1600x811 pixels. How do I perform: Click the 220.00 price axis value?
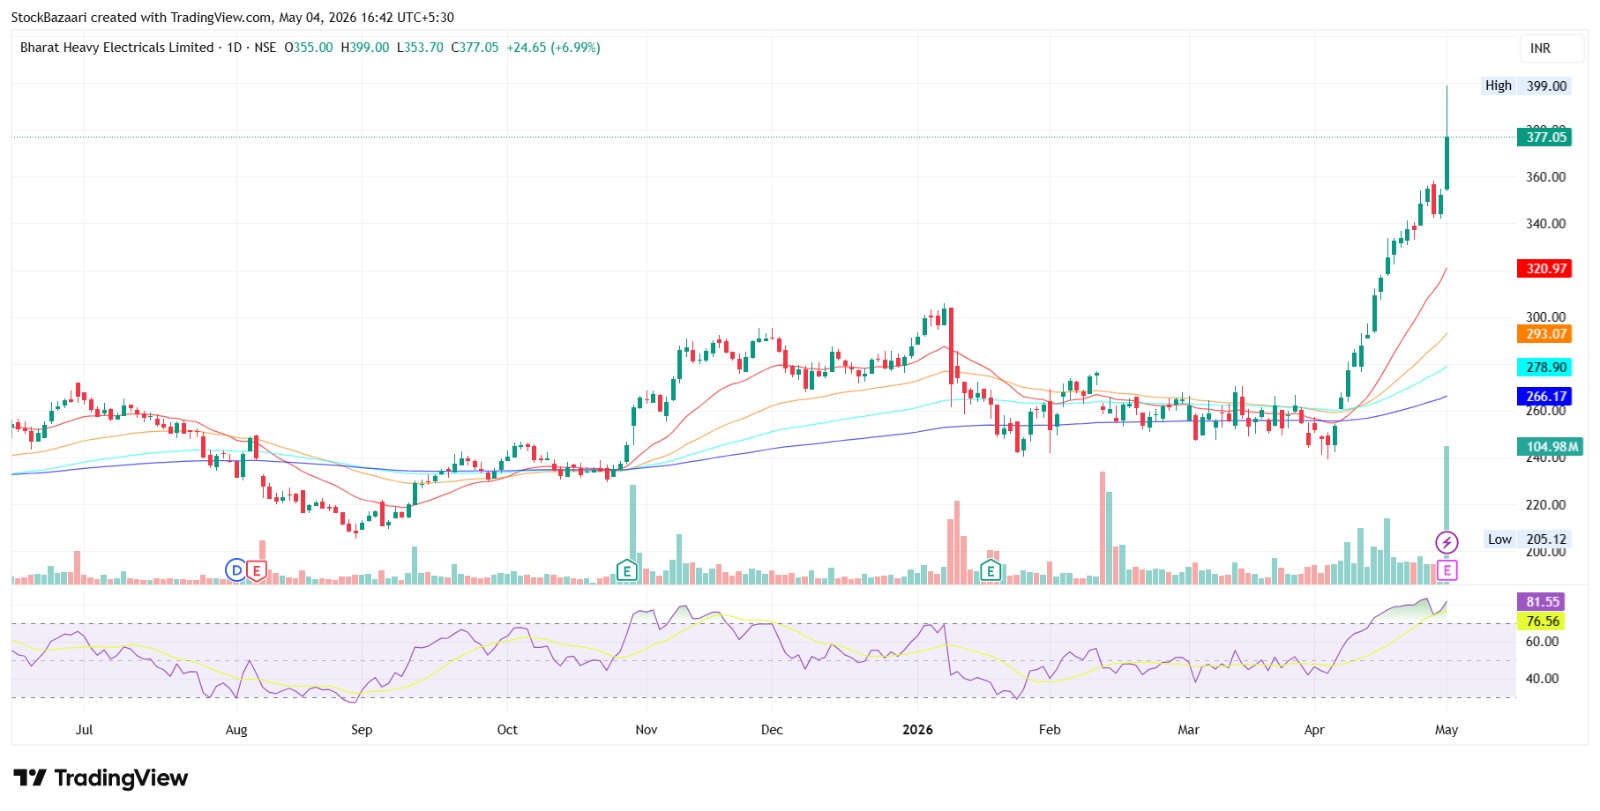1546,505
